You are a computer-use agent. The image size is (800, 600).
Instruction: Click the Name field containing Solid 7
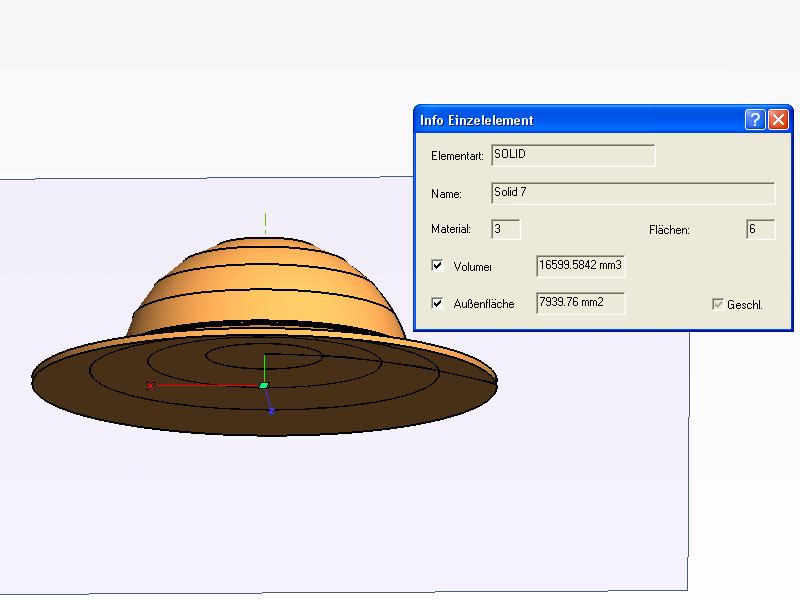[x=633, y=193]
